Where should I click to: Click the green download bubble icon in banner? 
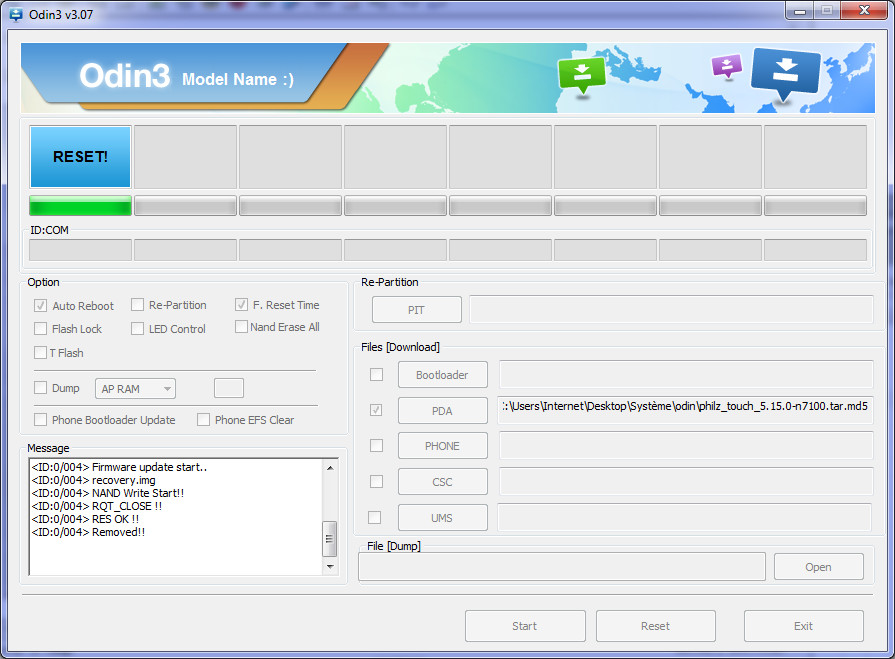(x=582, y=75)
